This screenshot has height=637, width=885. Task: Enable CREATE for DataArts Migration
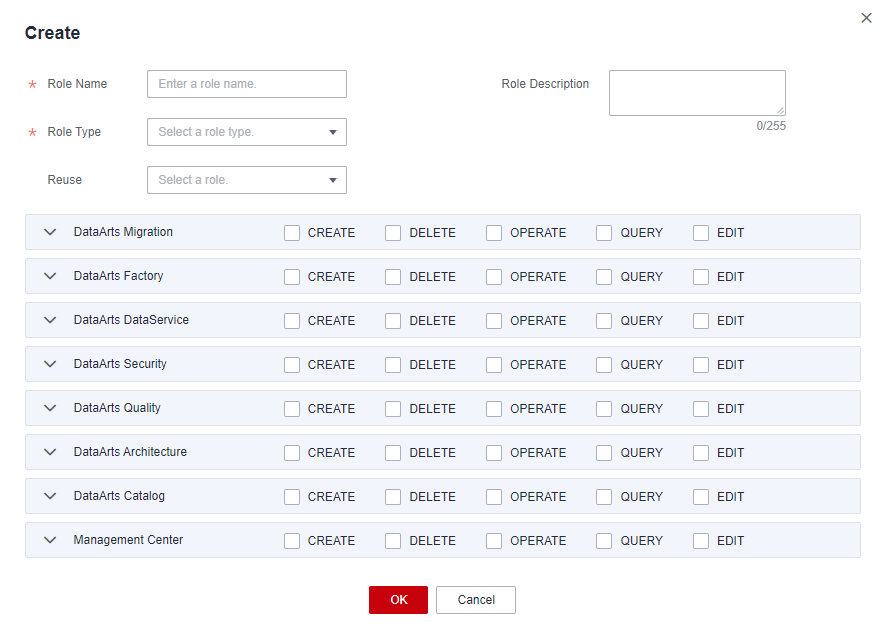tap(292, 233)
